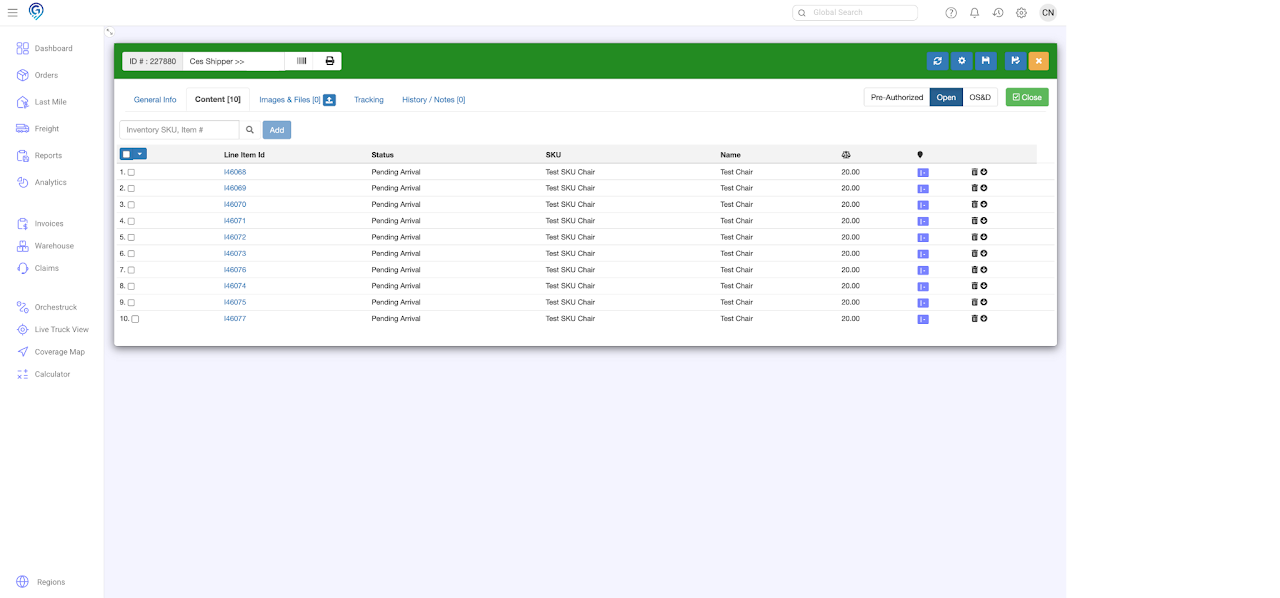Click the Inventory SKU, Item # field
This screenshot has height=598, width=1280.
coord(179,130)
